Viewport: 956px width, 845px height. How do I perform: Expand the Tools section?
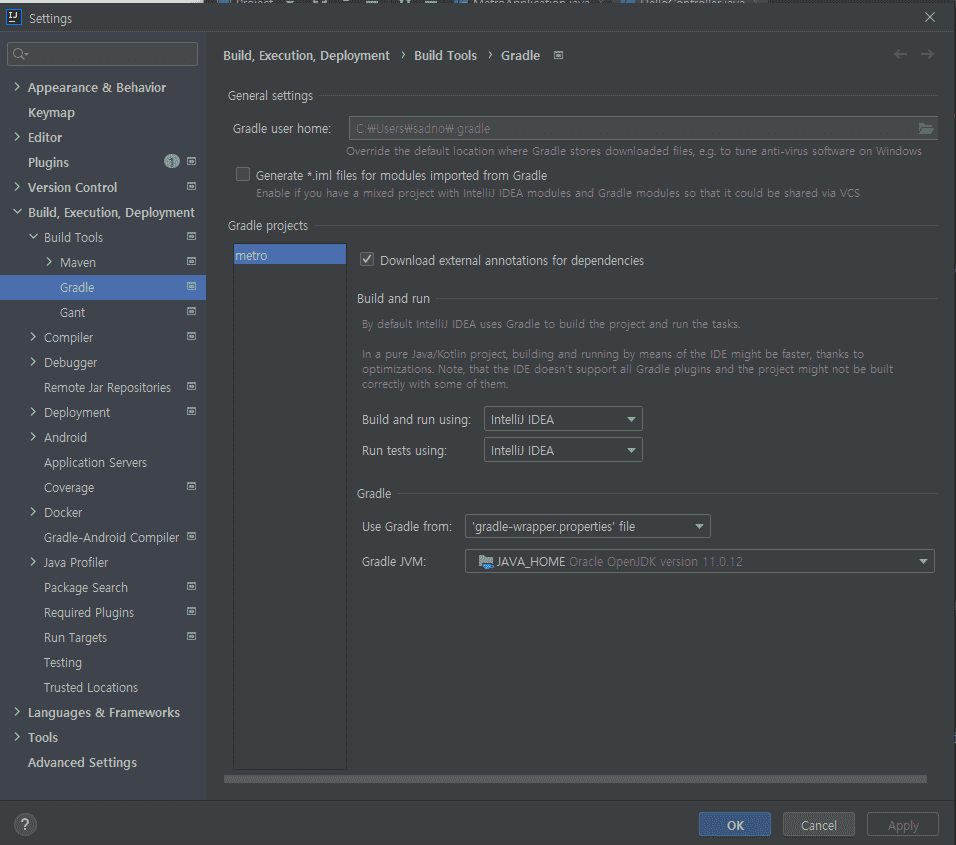point(17,737)
